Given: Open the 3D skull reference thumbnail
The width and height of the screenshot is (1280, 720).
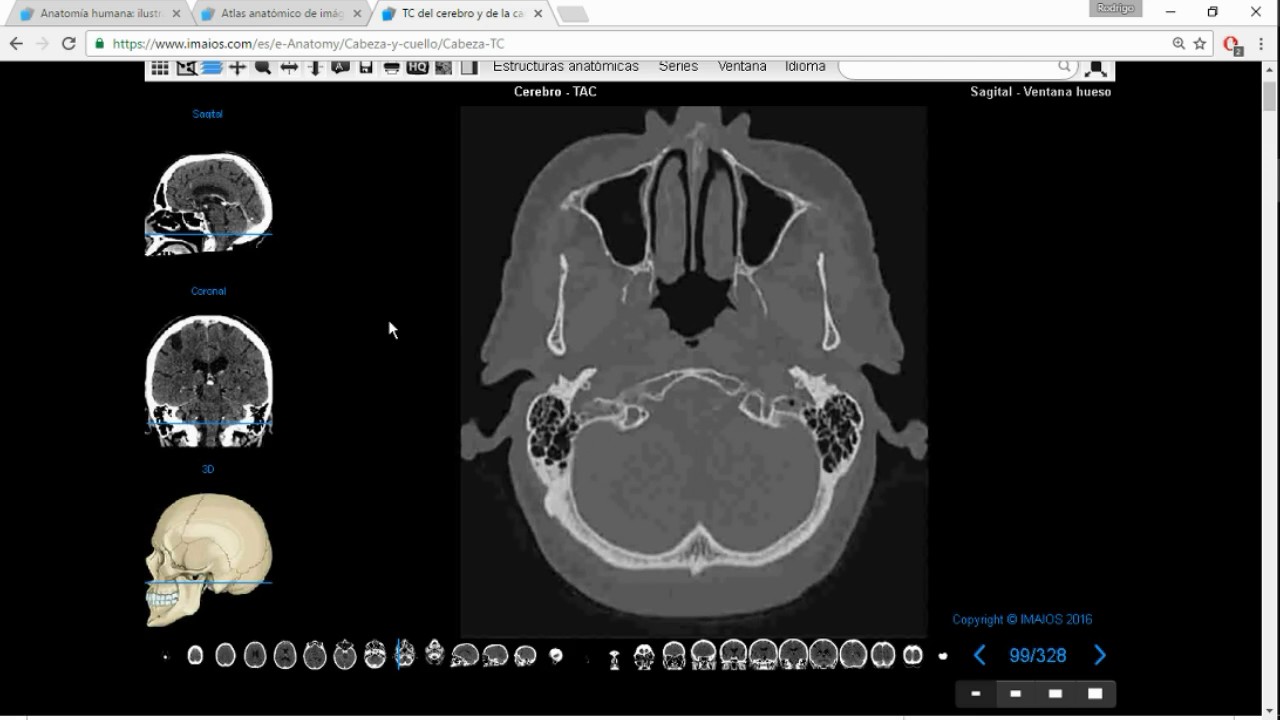Looking at the screenshot, I should click(x=209, y=559).
